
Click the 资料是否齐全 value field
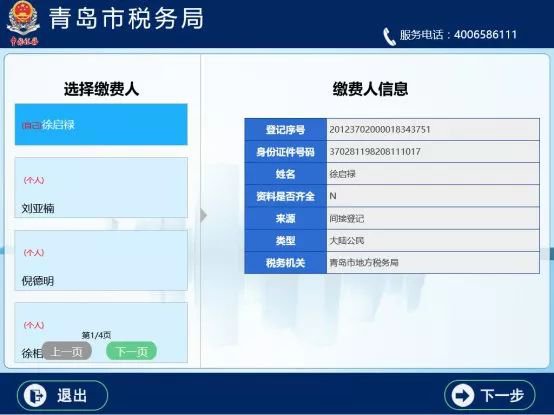pos(433,196)
